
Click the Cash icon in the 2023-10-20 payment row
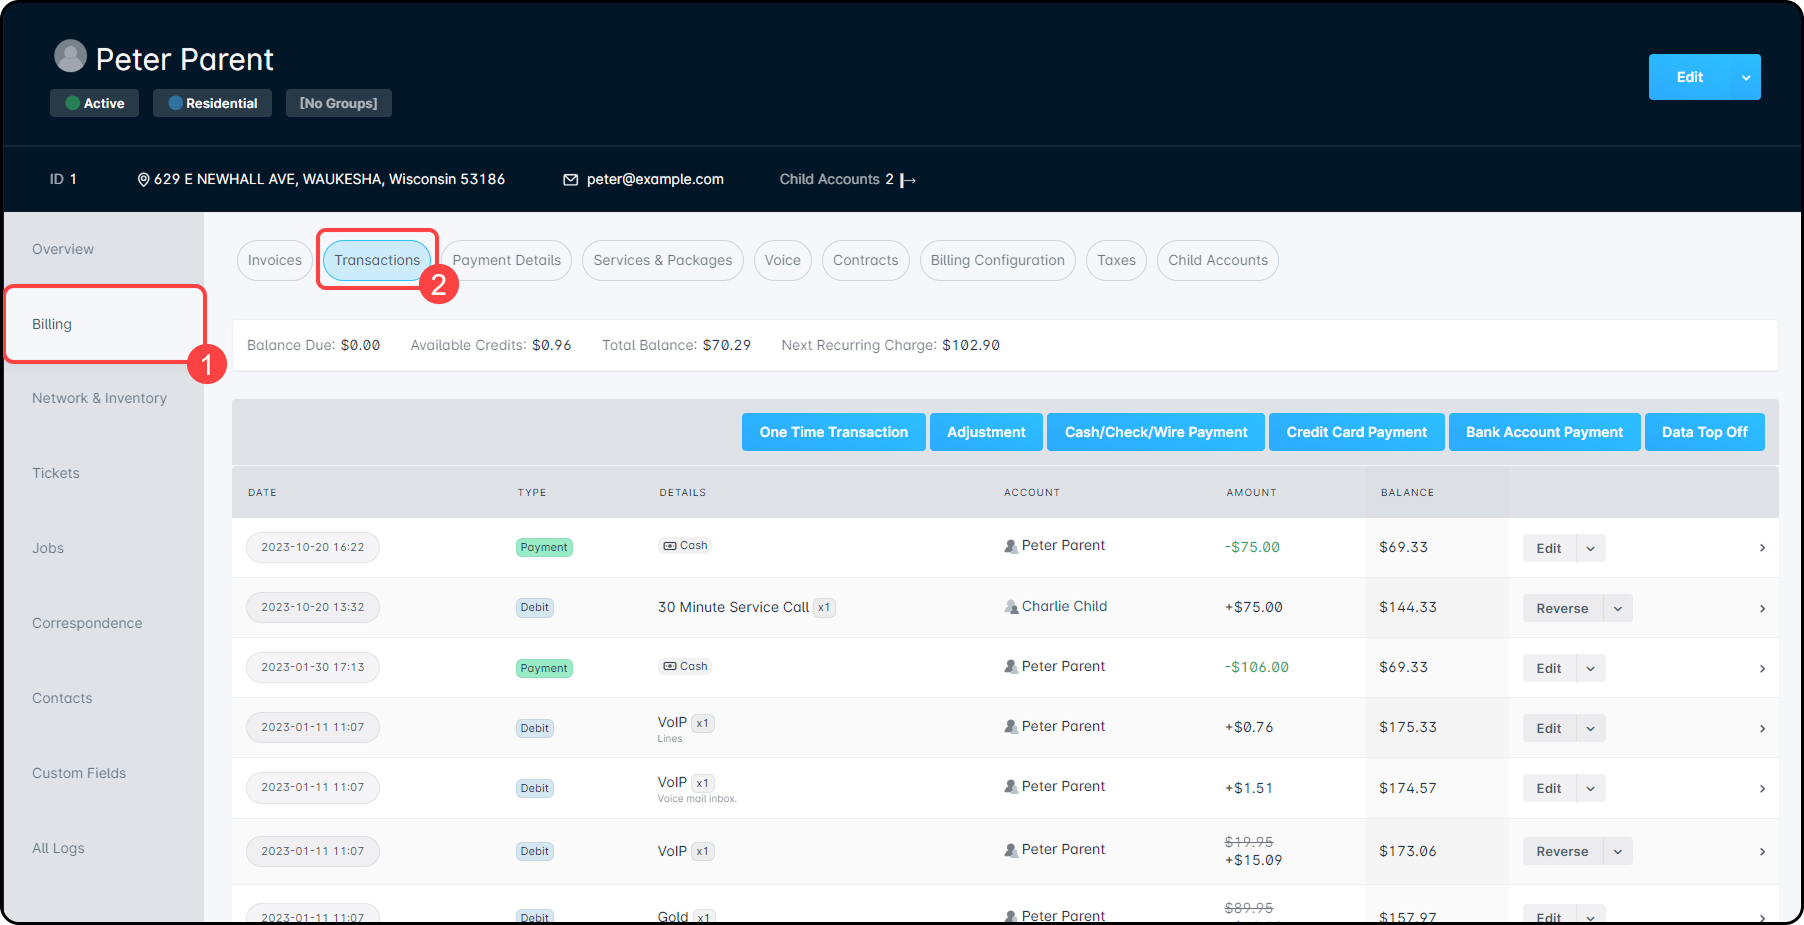click(670, 546)
